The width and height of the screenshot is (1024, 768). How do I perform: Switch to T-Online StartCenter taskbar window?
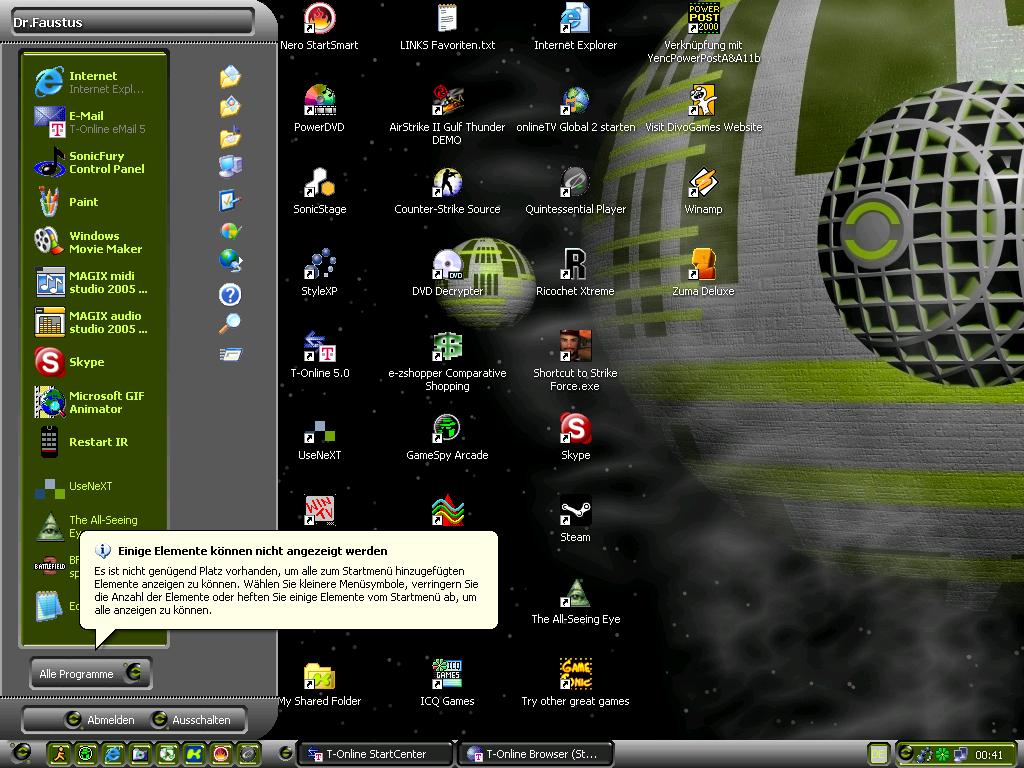(x=377, y=754)
